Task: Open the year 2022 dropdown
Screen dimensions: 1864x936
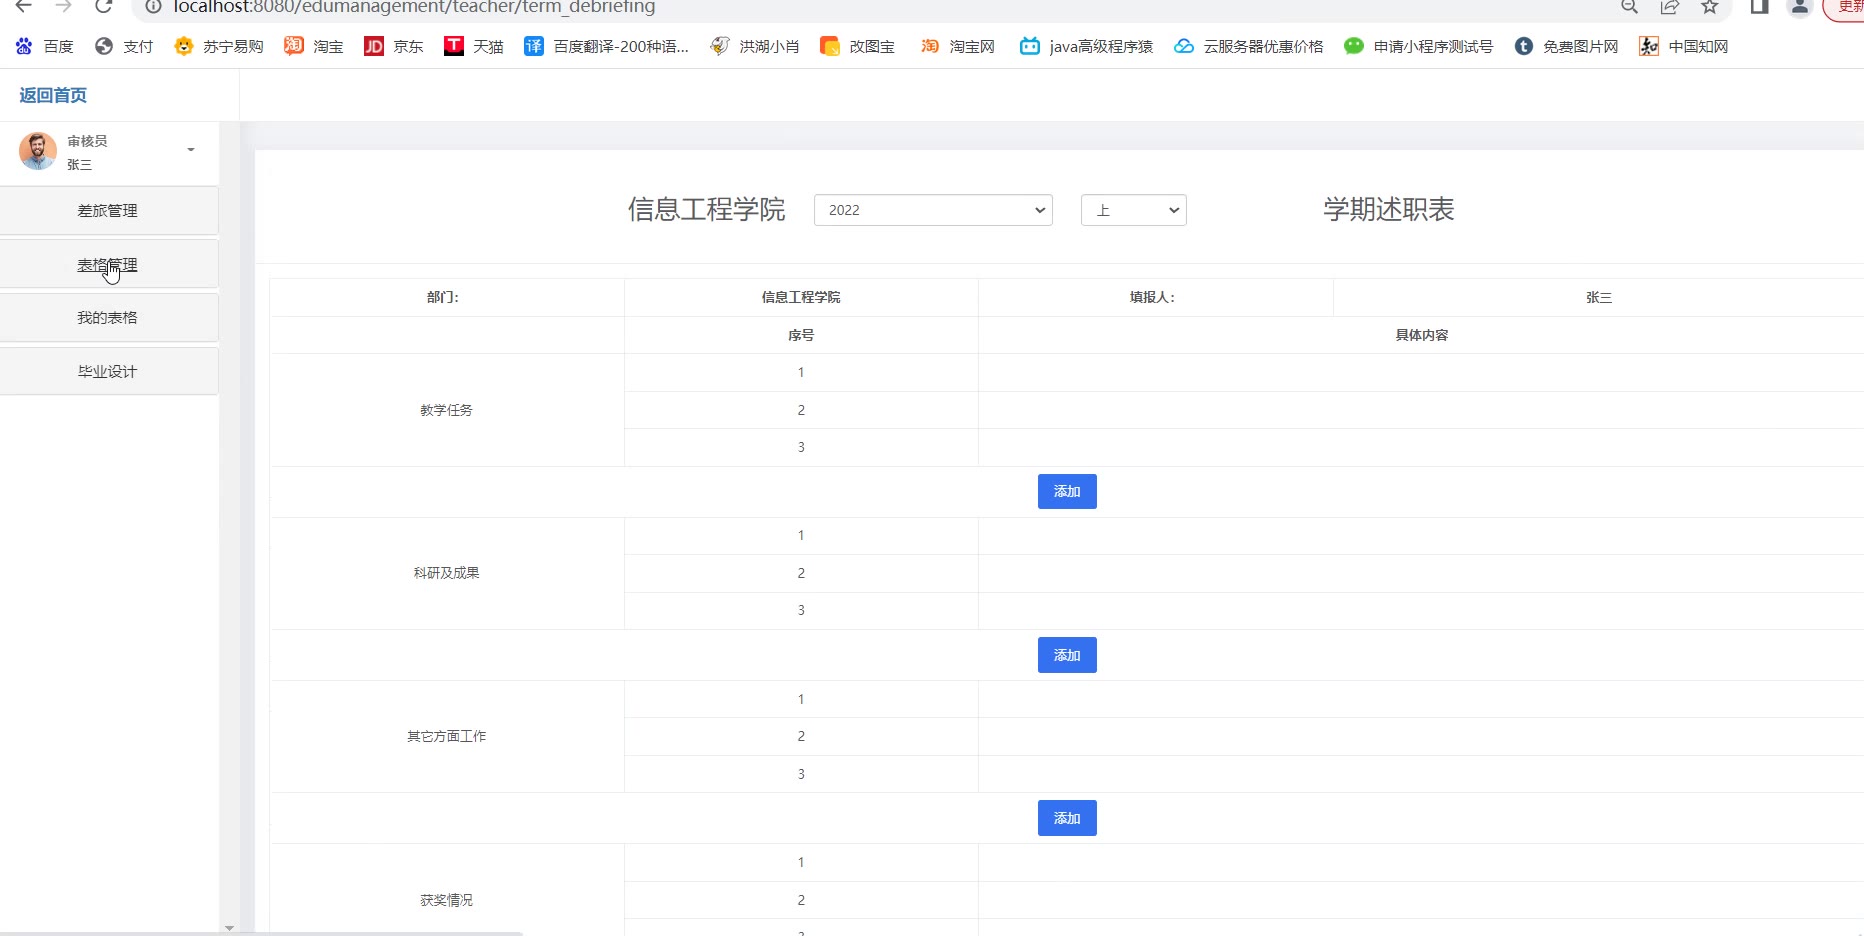Action: [932, 210]
